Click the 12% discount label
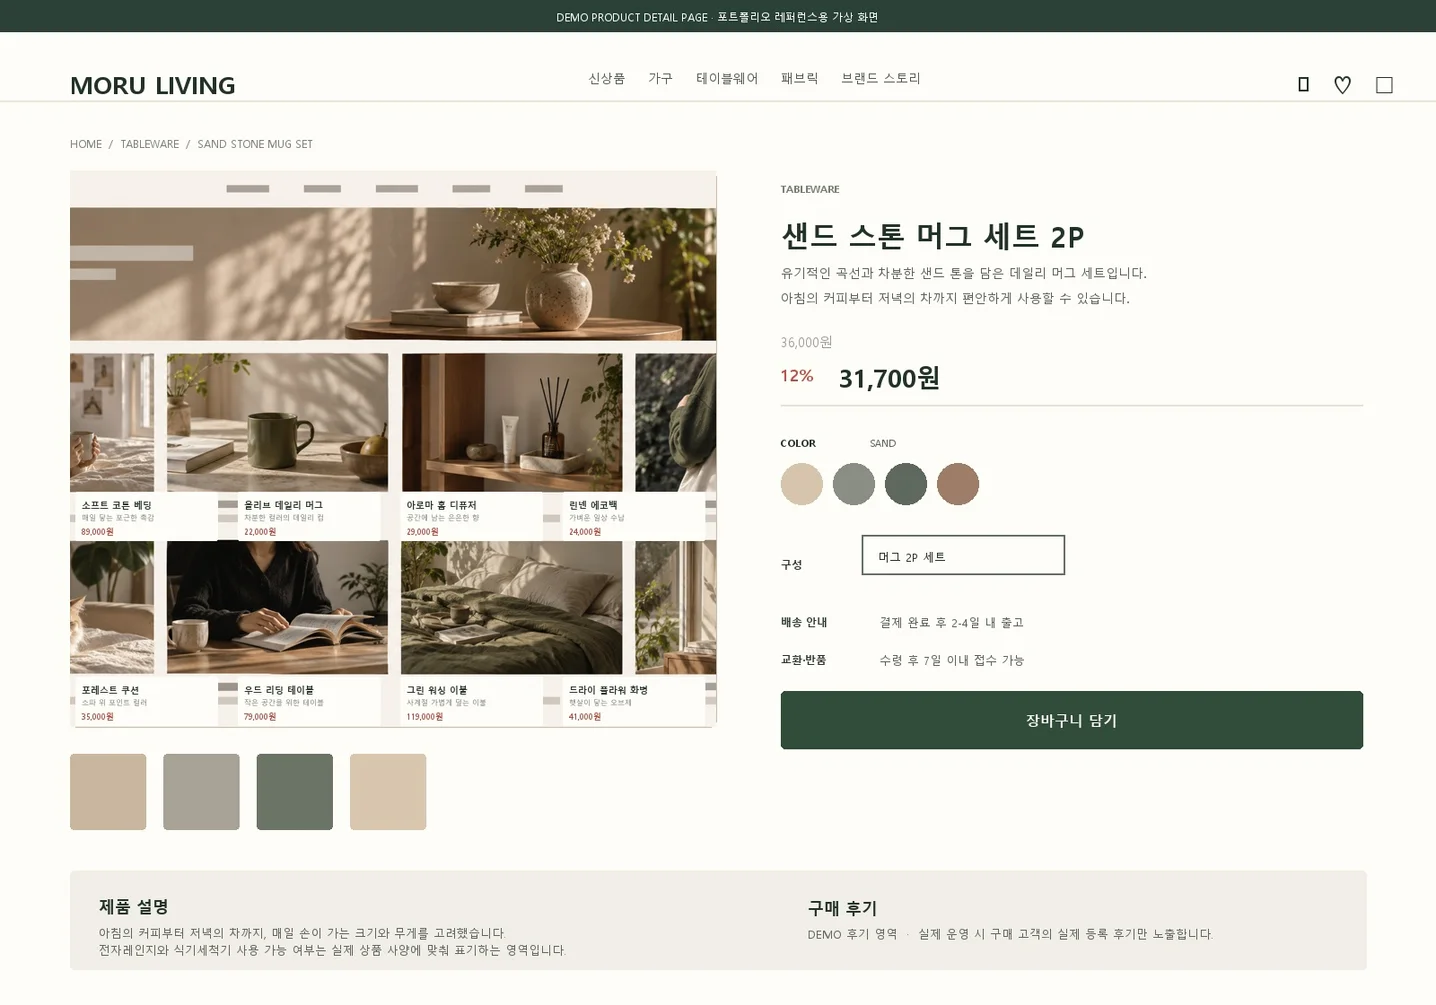1436x1005 pixels. [x=797, y=376]
